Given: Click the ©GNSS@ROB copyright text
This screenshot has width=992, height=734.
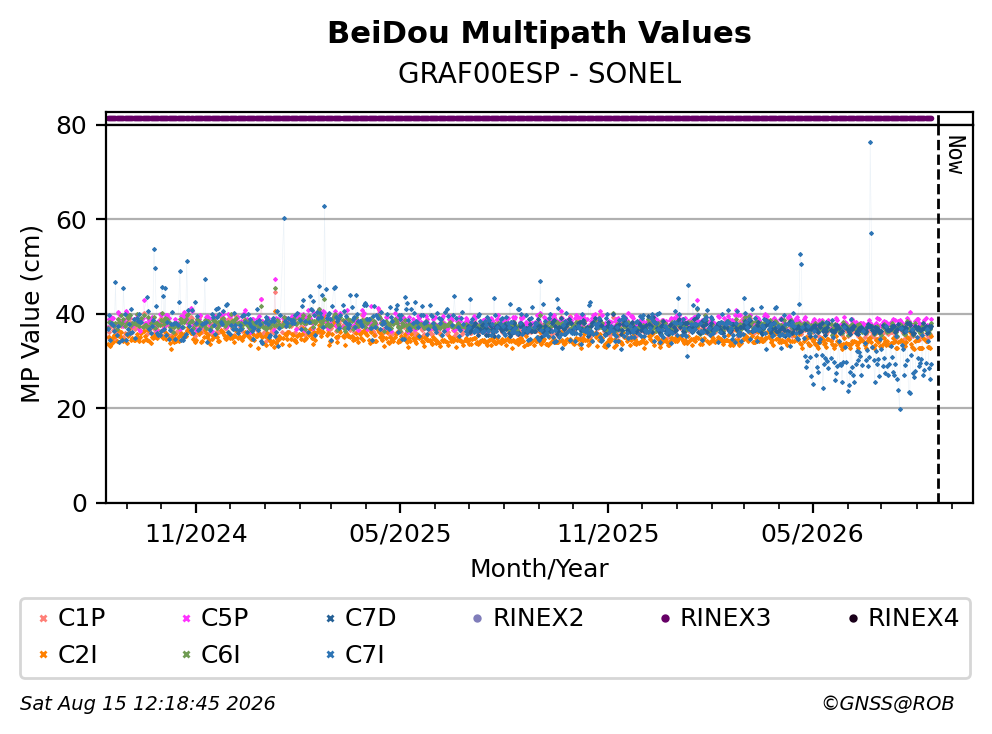Looking at the screenshot, I should [x=888, y=704].
